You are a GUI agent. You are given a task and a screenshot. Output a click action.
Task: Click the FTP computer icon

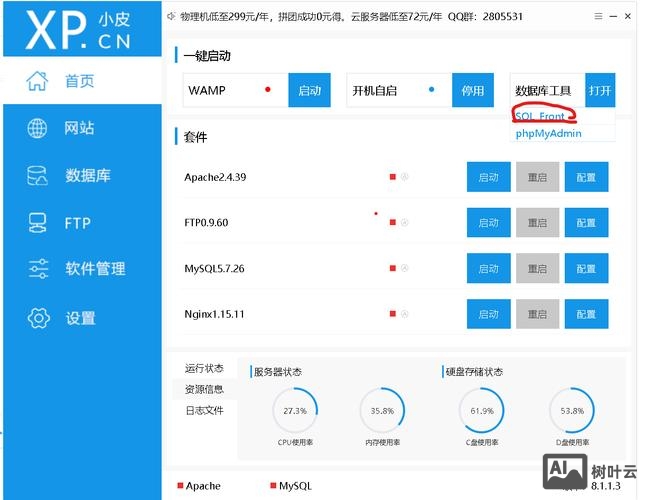click(x=37, y=223)
